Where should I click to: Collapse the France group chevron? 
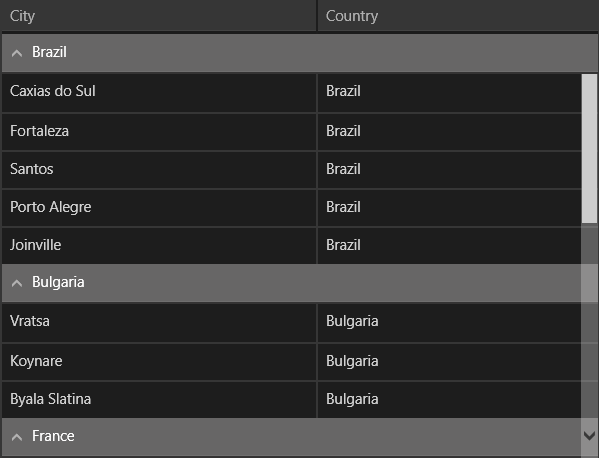coord(17,437)
